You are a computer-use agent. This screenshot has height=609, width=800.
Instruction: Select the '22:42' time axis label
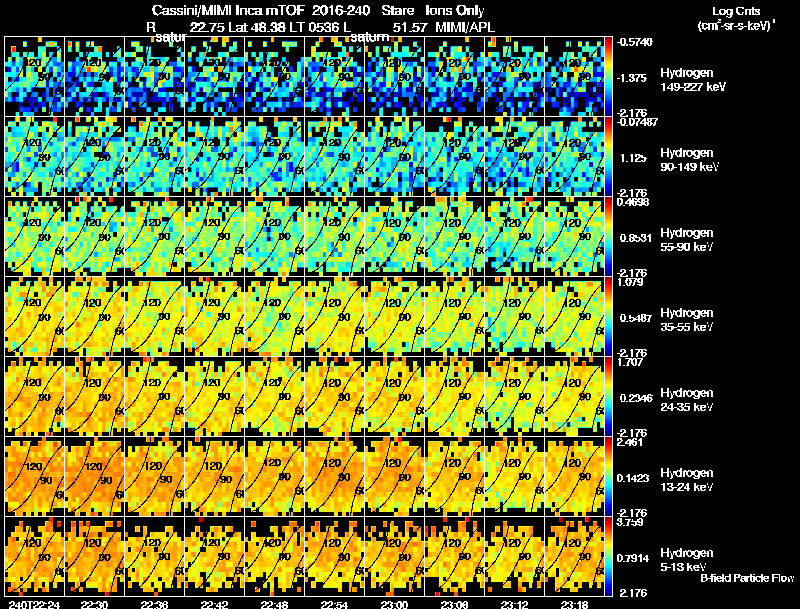214,604
